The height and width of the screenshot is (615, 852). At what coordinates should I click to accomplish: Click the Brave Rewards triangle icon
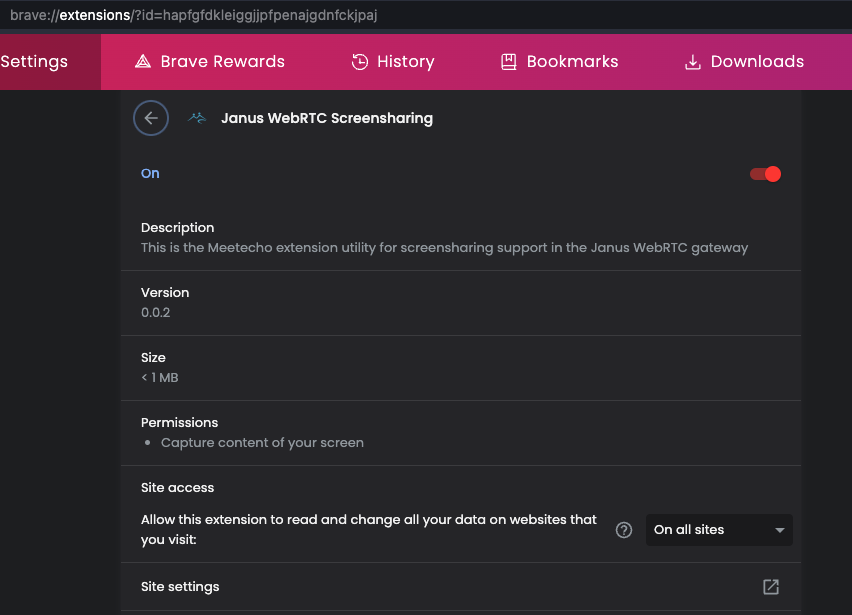(x=142, y=62)
